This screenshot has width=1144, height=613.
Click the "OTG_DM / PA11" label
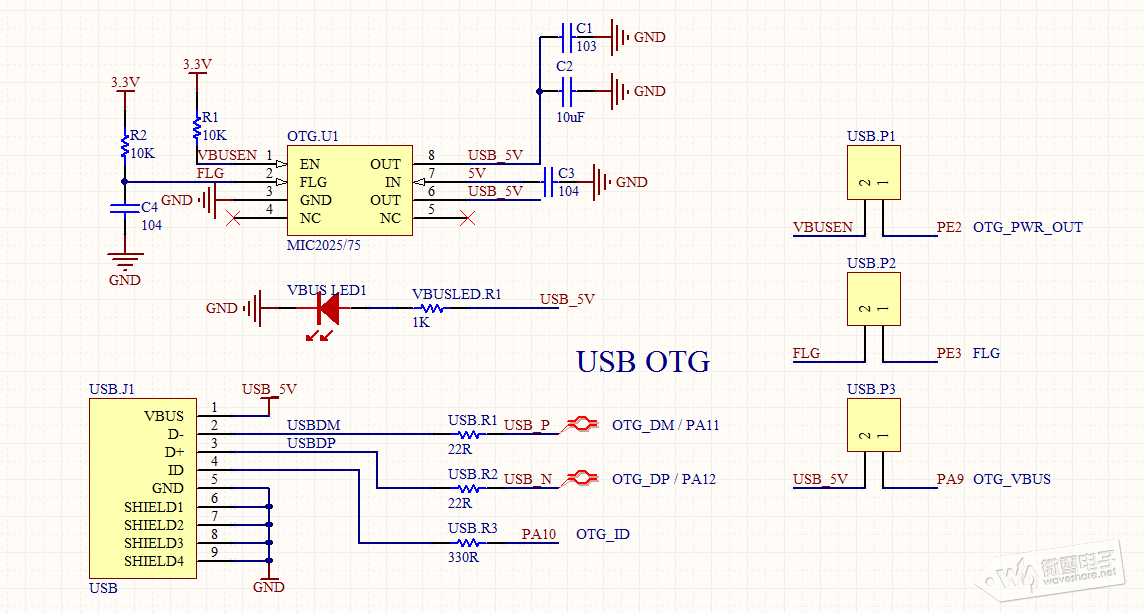tap(665, 425)
